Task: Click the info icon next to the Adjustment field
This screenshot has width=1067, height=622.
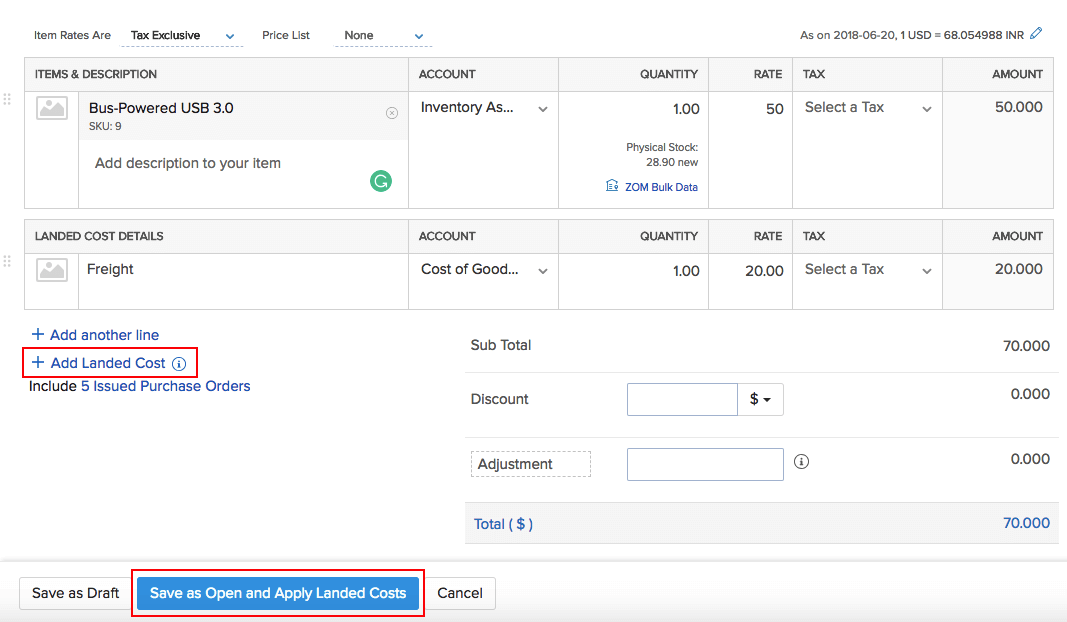Action: coord(801,461)
